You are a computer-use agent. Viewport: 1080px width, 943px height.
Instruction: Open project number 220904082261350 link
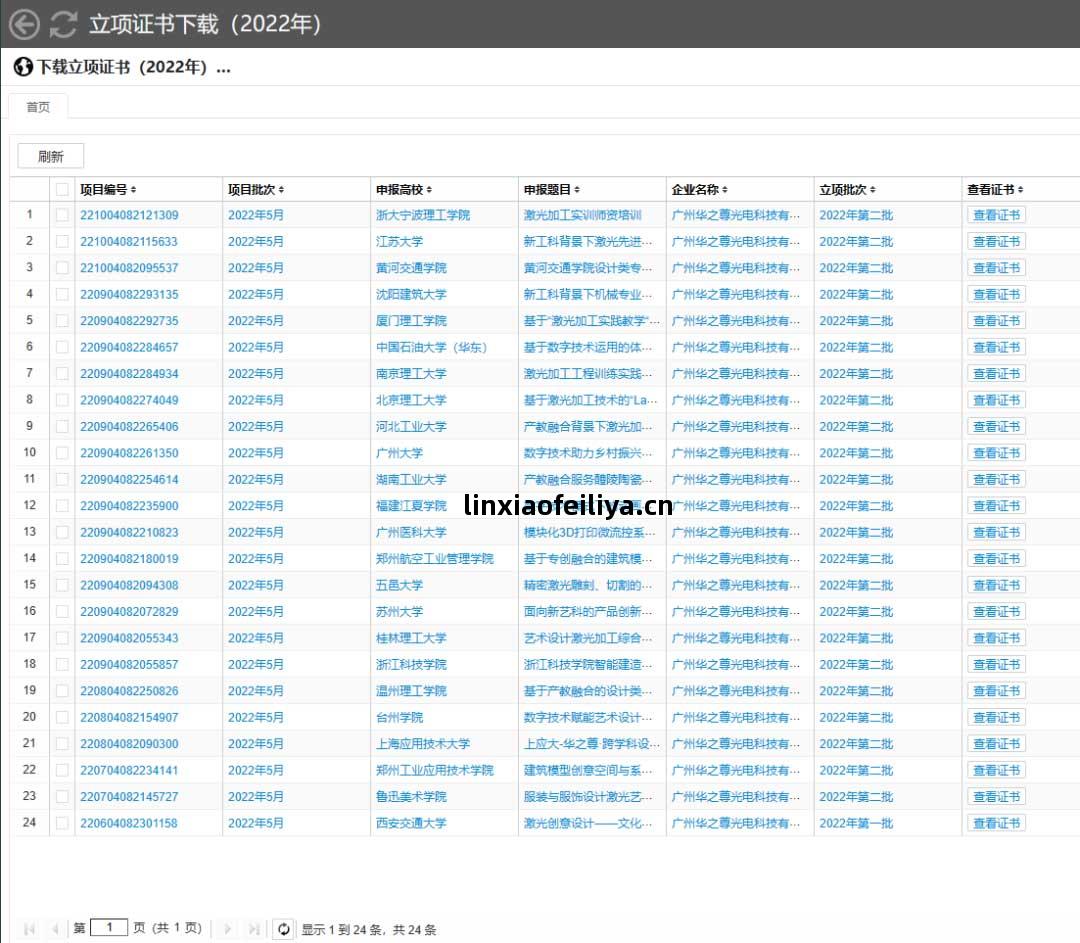click(x=129, y=453)
